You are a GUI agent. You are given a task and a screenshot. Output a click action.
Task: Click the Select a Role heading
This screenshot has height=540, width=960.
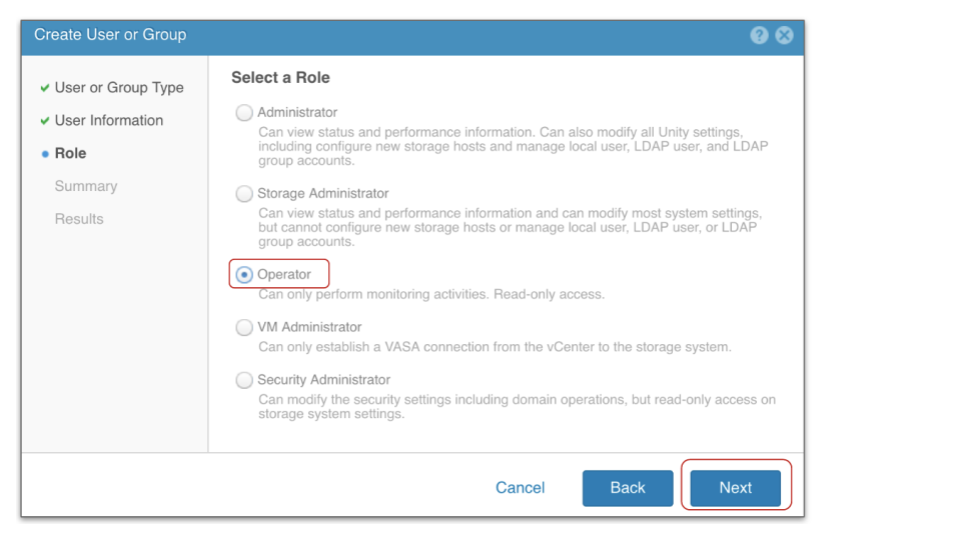coord(280,78)
